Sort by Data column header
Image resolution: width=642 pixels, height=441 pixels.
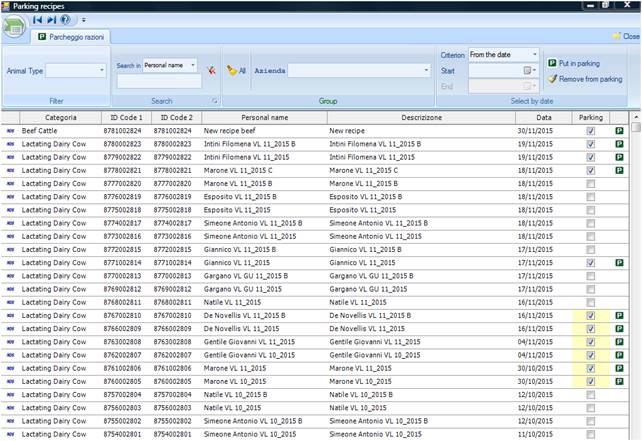(x=544, y=118)
